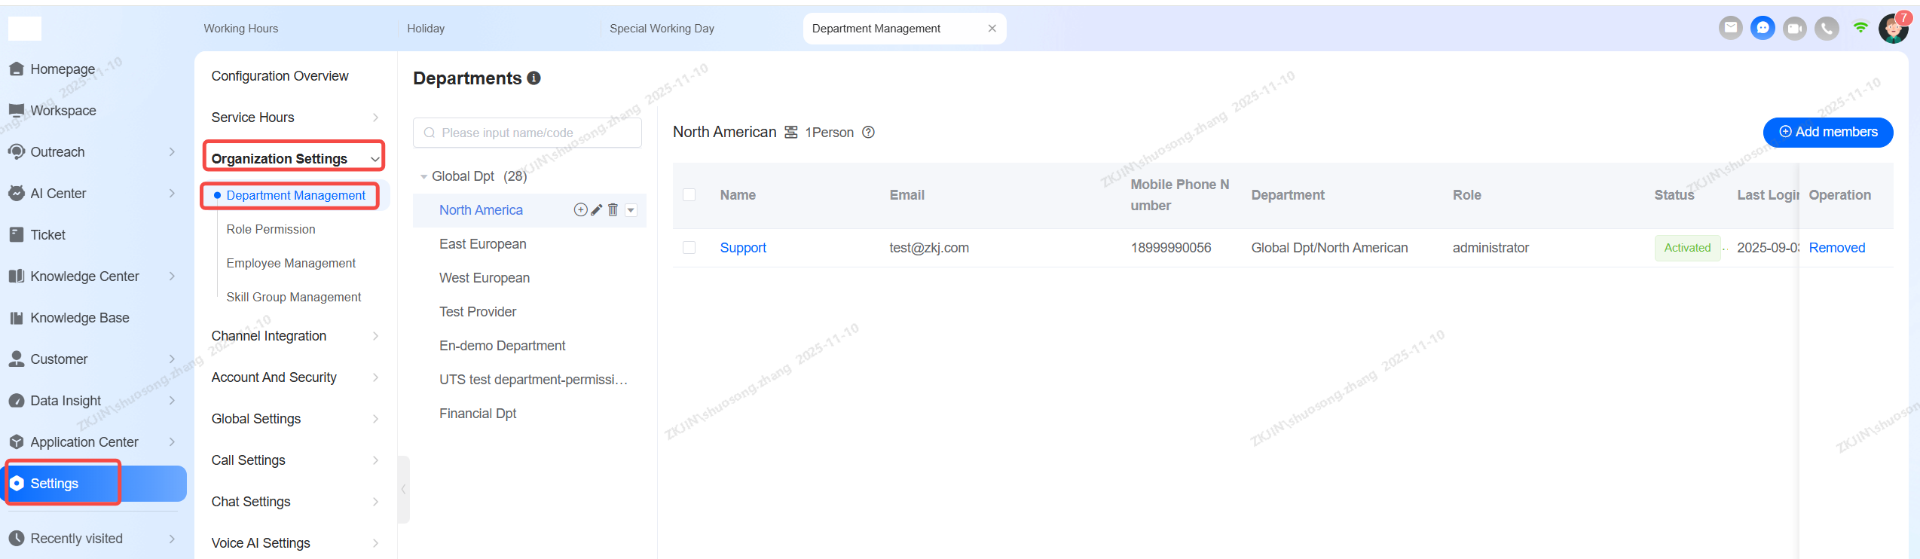Screen dimensions: 1920x559
Task: Click the pencil edit icon beside North America
Action: [597, 210]
